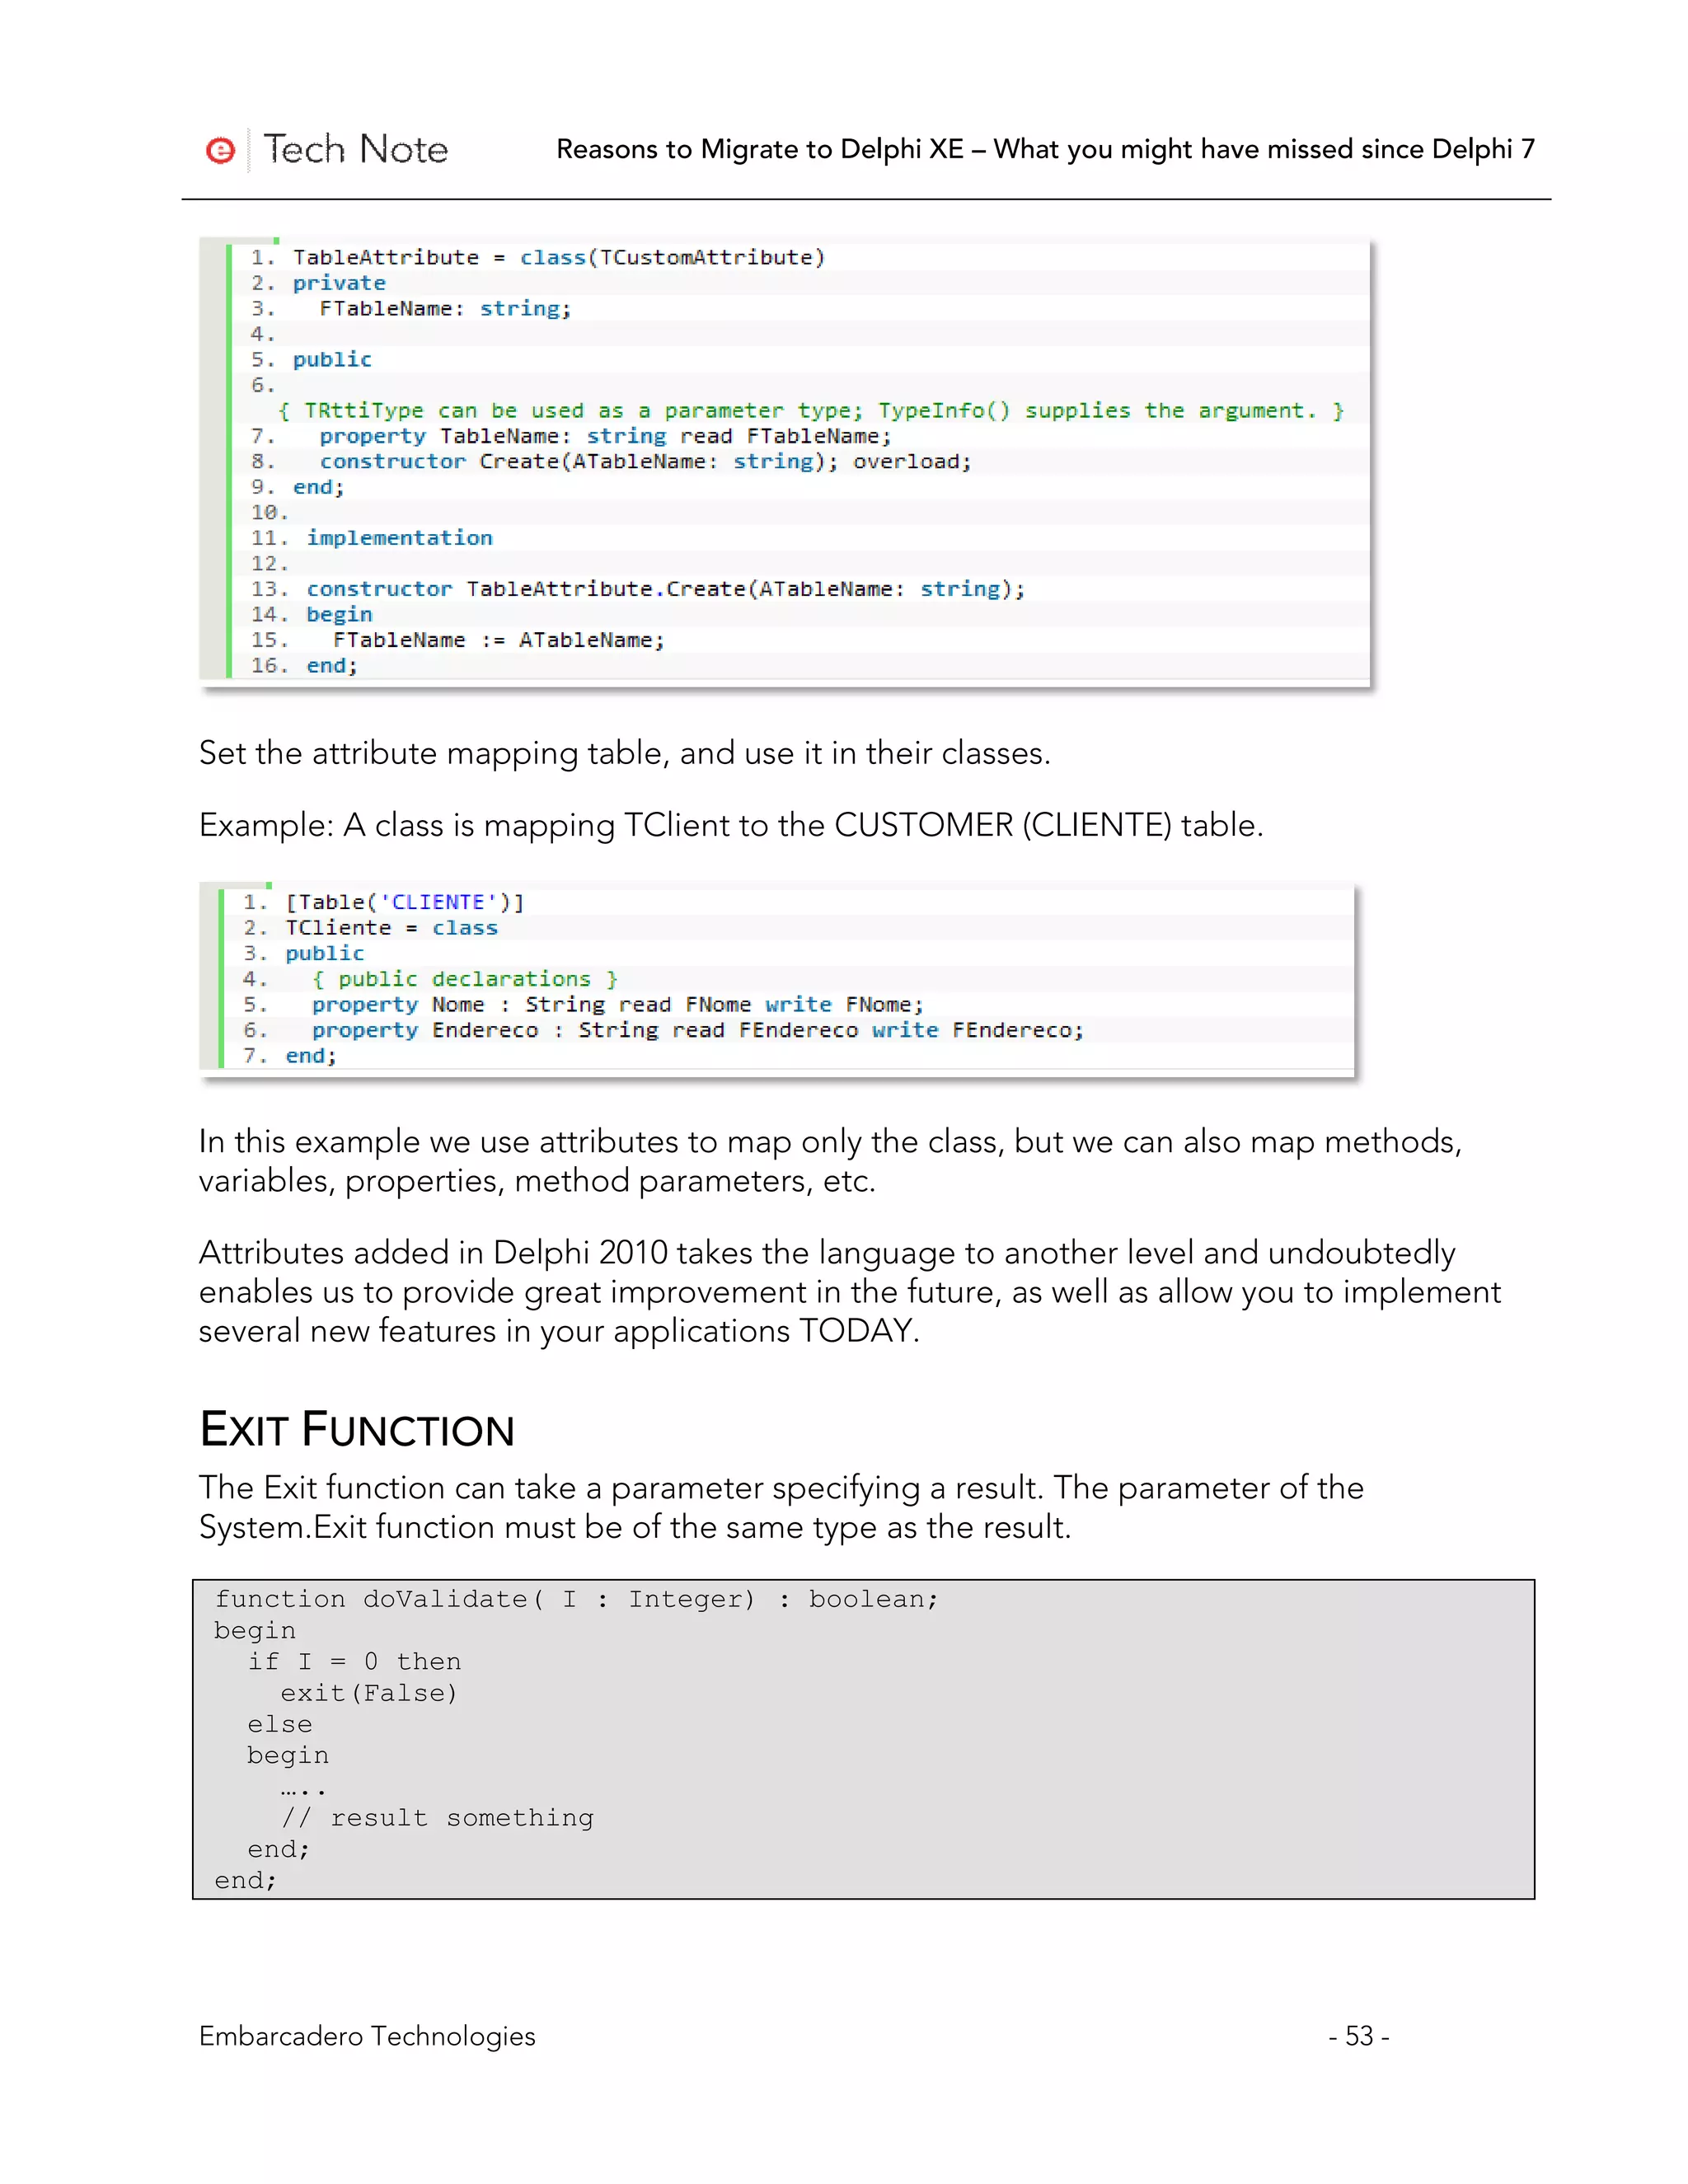Click the page number '- 53 -'
The width and height of the screenshot is (1688, 2184).
point(1359,2036)
